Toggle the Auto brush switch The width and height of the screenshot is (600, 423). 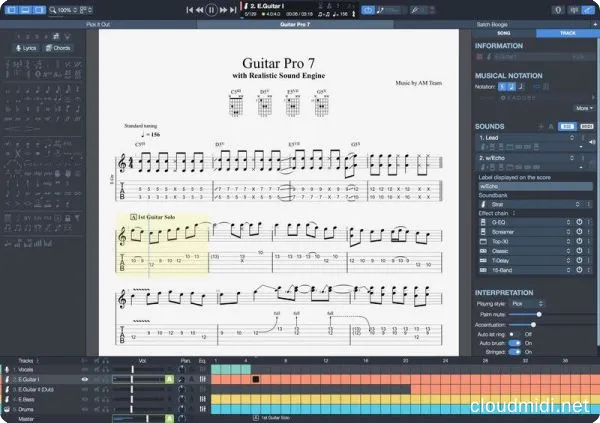pyautogui.click(x=515, y=342)
